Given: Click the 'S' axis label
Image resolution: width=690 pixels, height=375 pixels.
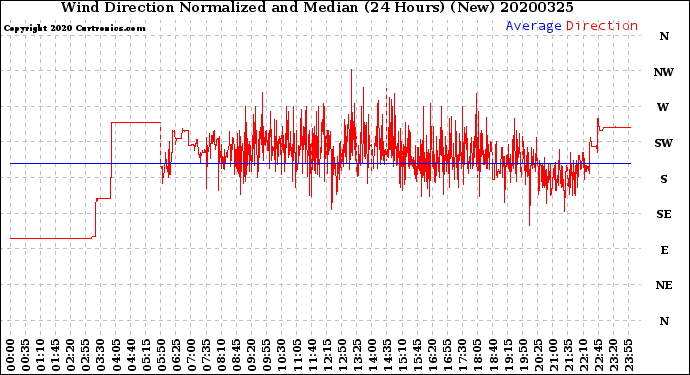Looking at the screenshot, I should (664, 179).
